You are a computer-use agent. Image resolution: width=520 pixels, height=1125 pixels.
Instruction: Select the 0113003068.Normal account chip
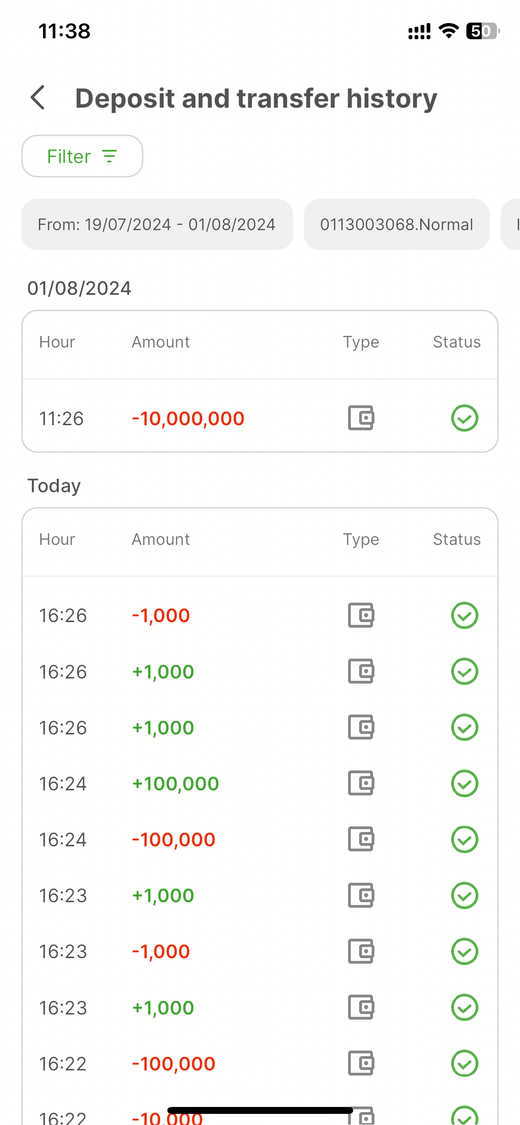[397, 225]
